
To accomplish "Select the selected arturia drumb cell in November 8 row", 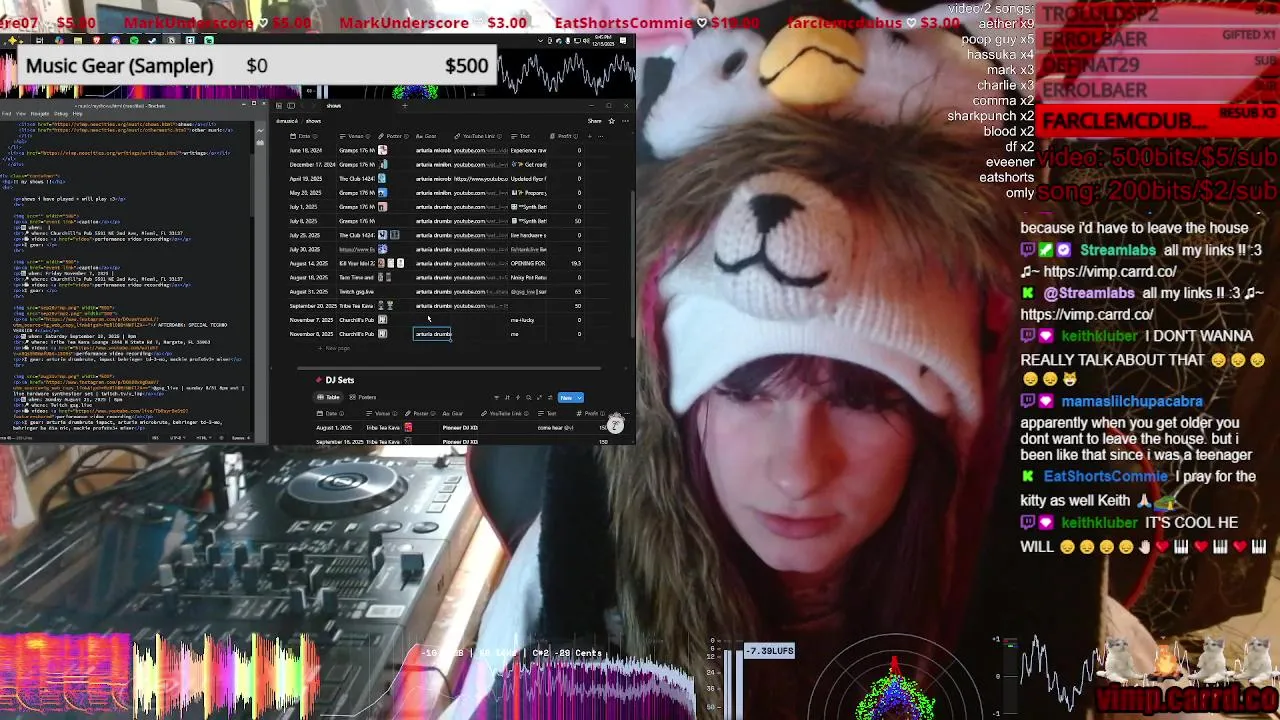I will click(x=432, y=334).
